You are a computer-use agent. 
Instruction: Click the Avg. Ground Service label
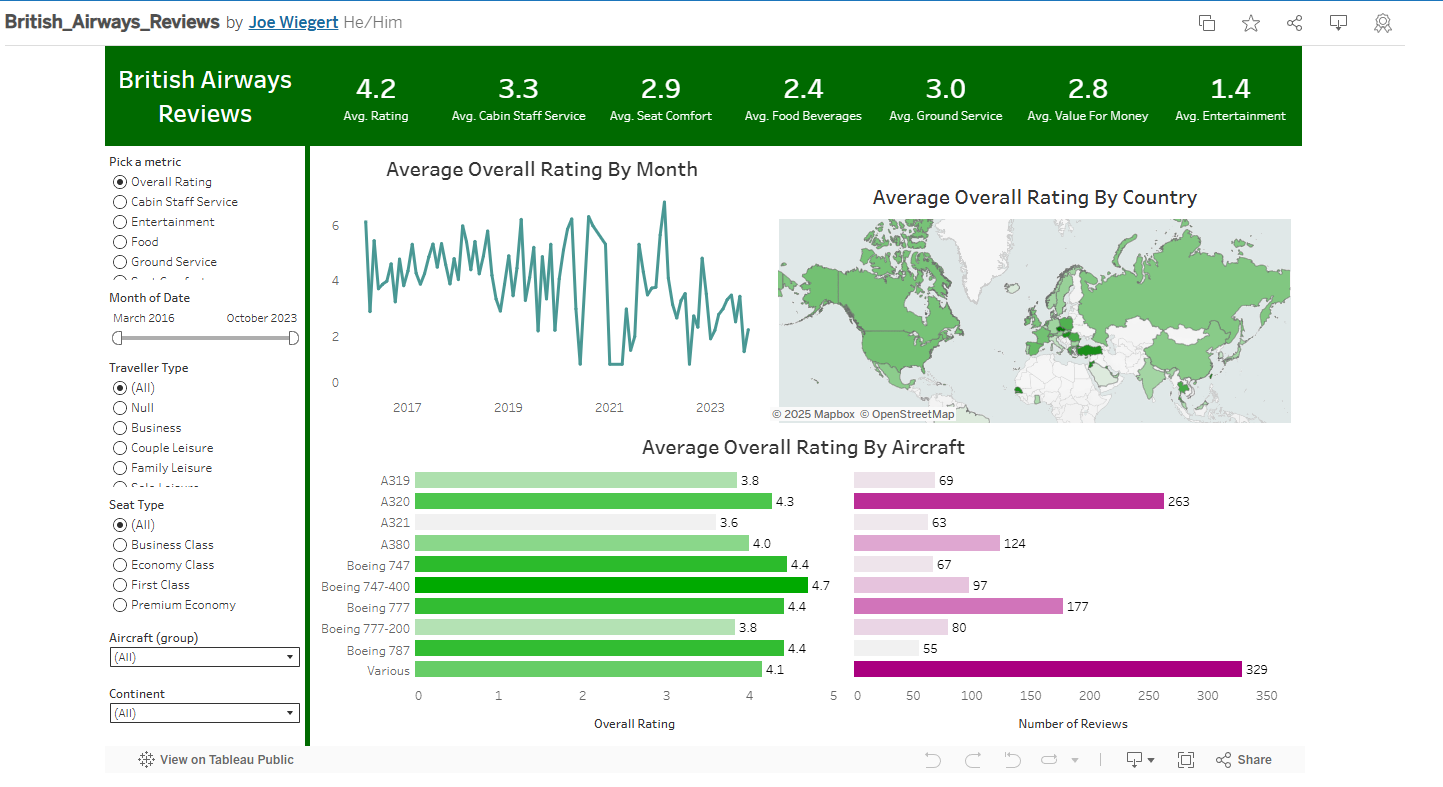tap(946, 116)
